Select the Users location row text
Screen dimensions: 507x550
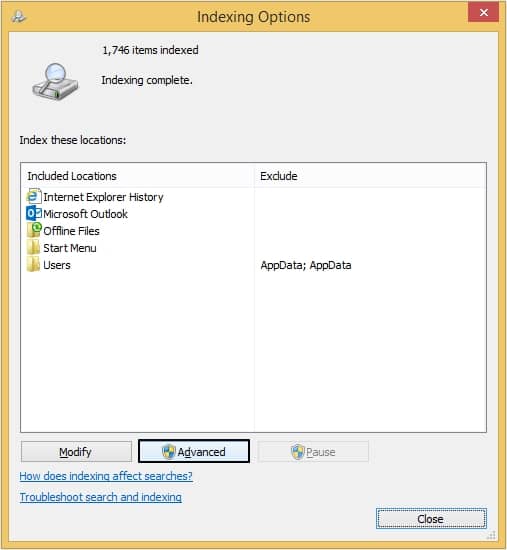[x=57, y=265]
